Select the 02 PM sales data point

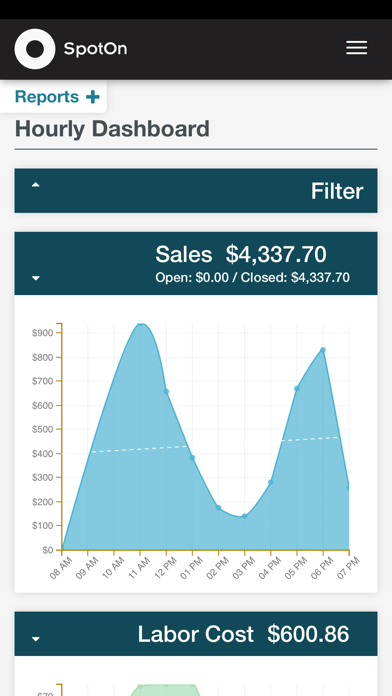pyautogui.click(x=218, y=508)
